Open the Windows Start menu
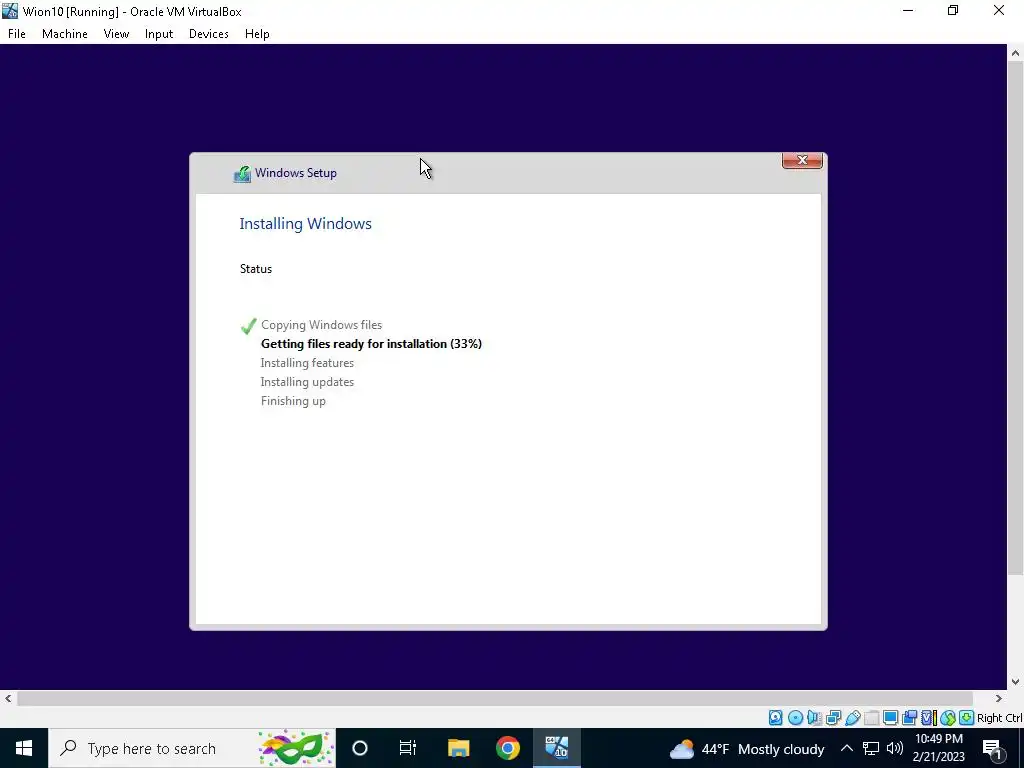Screen dimensions: 1024x768 24,748
